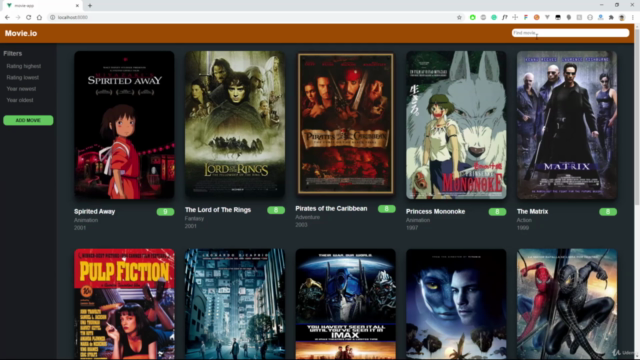View site information icon in address bar

pyautogui.click(x=52, y=17)
